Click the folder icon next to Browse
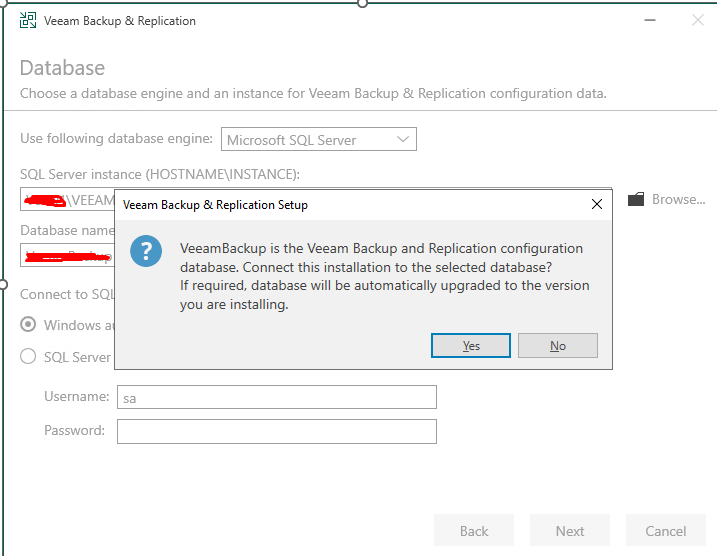This screenshot has width=717, height=556. (x=636, y=199)
